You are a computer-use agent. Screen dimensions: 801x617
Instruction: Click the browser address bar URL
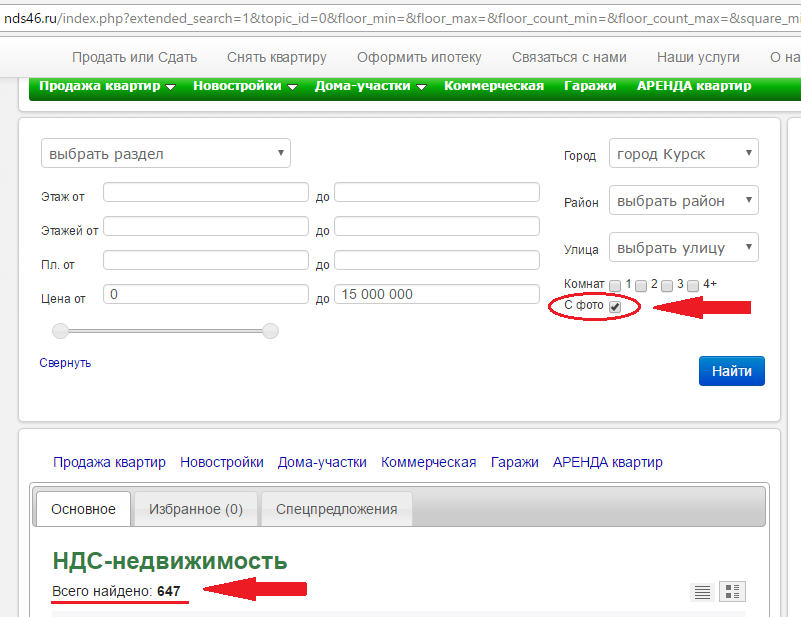(x=402, y=18)
